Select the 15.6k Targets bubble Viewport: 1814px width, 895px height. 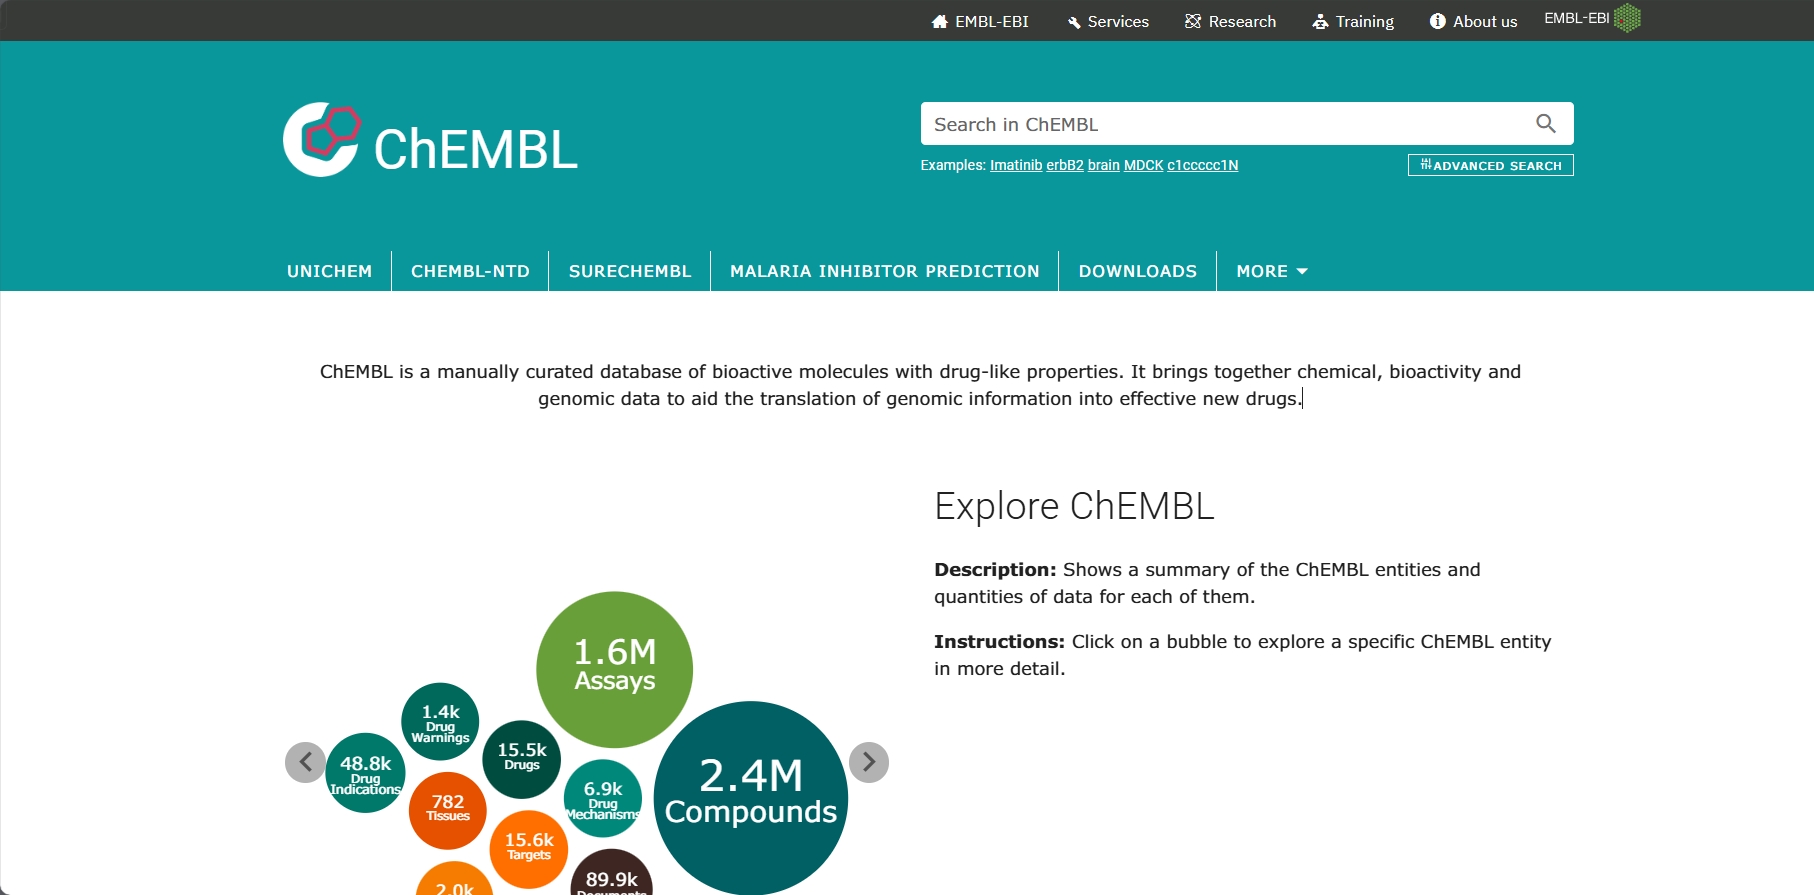pyautogui.click(x=529, y=849)
